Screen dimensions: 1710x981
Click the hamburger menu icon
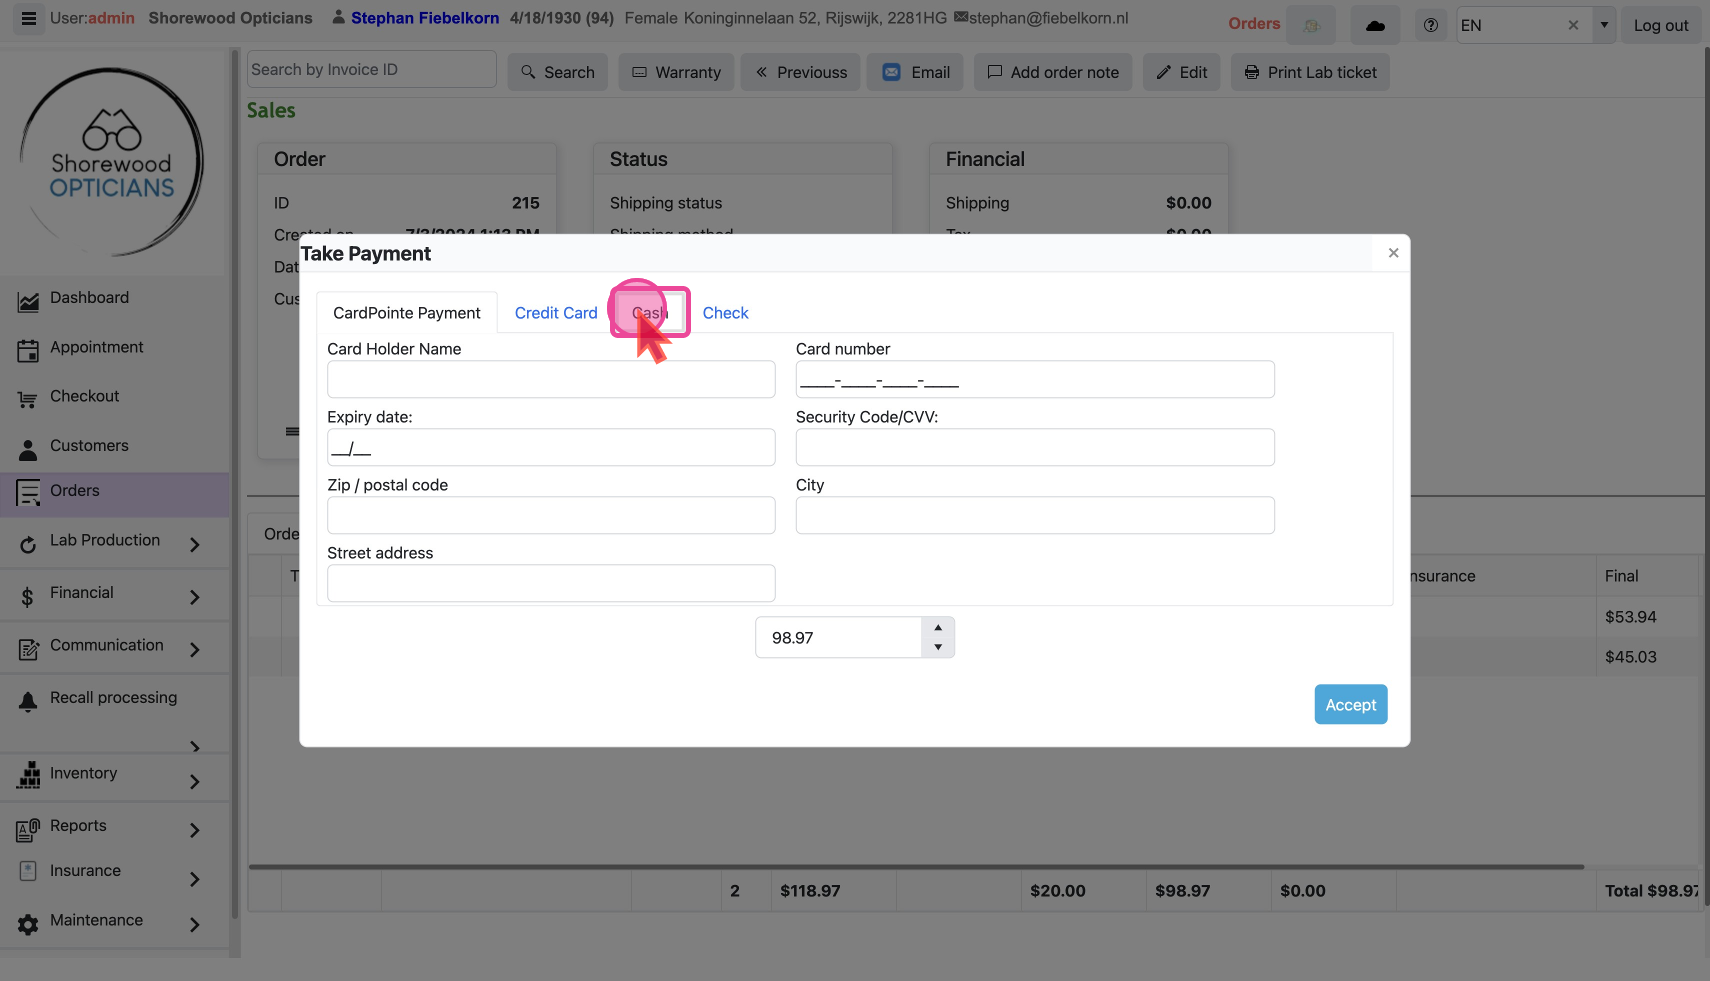pos(28,19)
